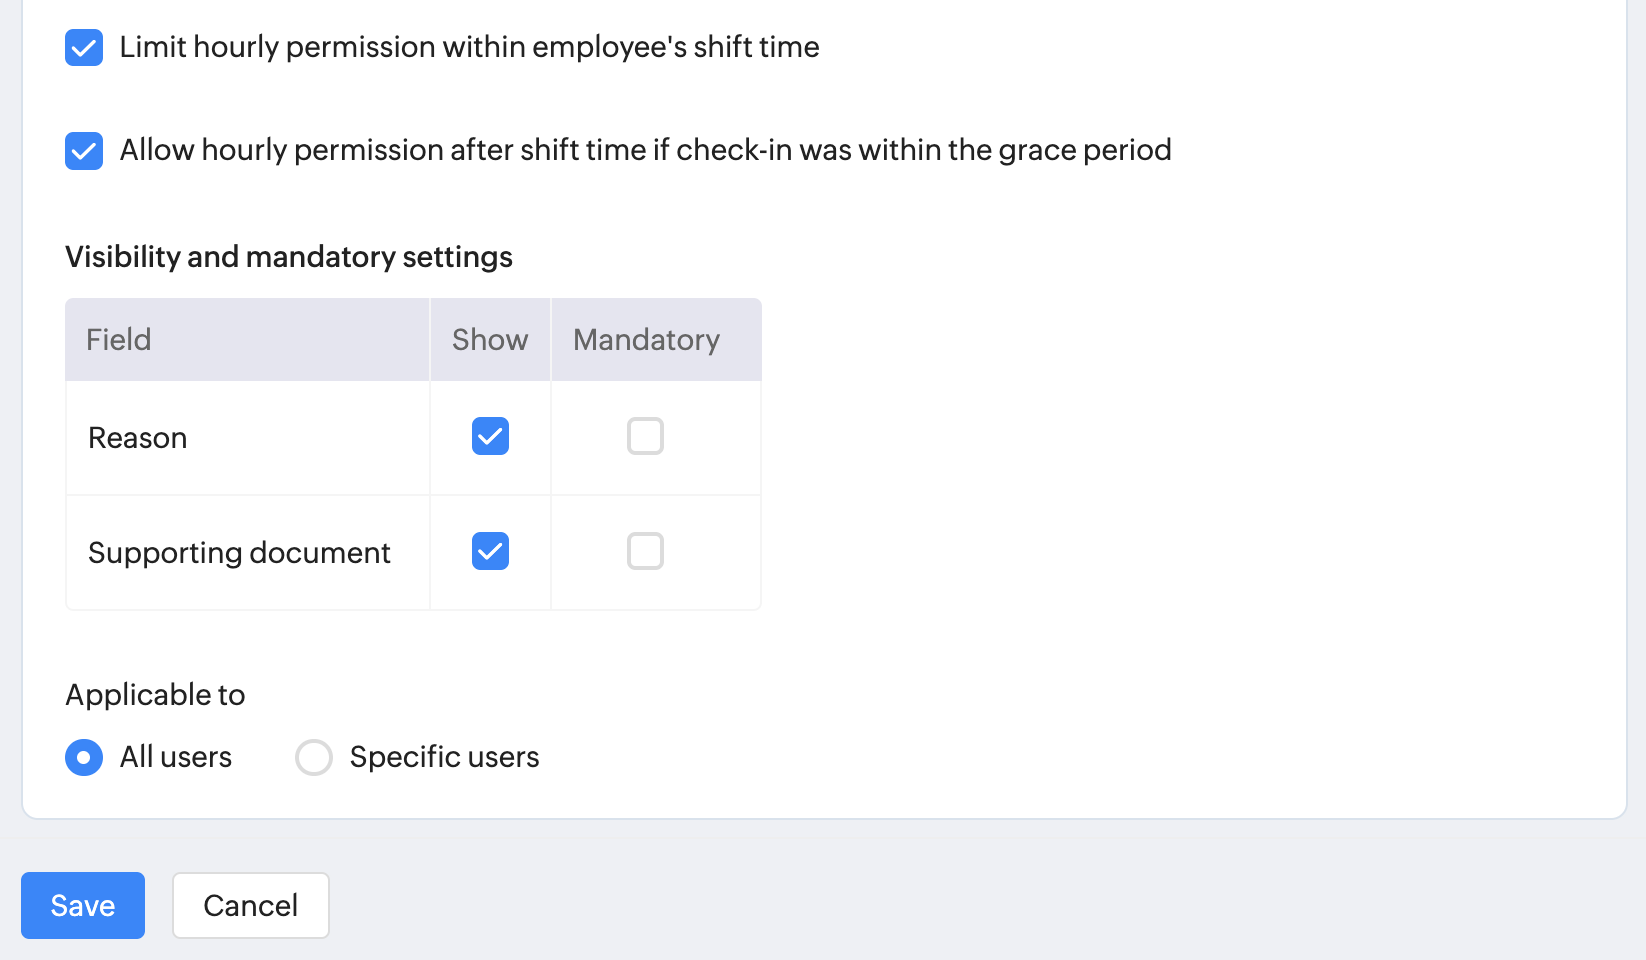The width and height of the screenshot is (1646, 960).
Task: Make the Reason field mandatory
Action: pos(645,436)
